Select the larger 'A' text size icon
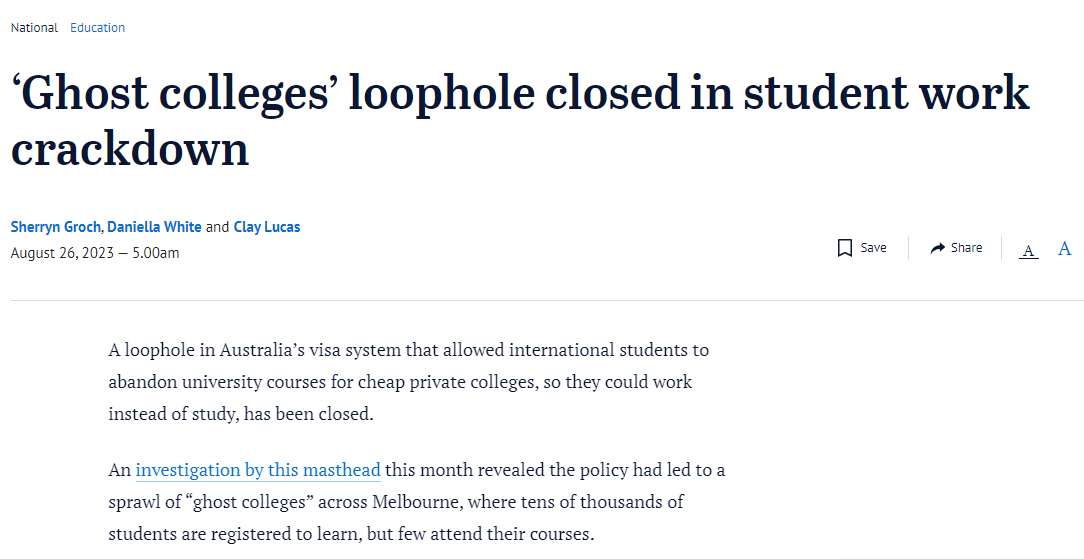The width and height of the screenshot is (1084, 559). (x=1065, y=249)
